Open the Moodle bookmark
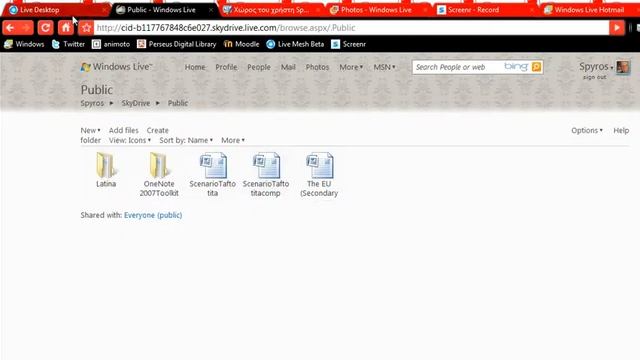The image size is (640, 360). click(241, 44)
